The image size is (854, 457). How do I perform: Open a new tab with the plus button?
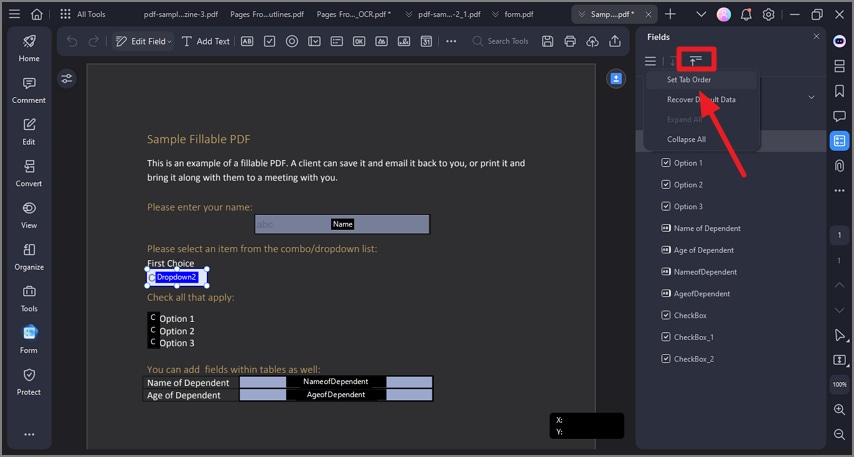[670, 15]
